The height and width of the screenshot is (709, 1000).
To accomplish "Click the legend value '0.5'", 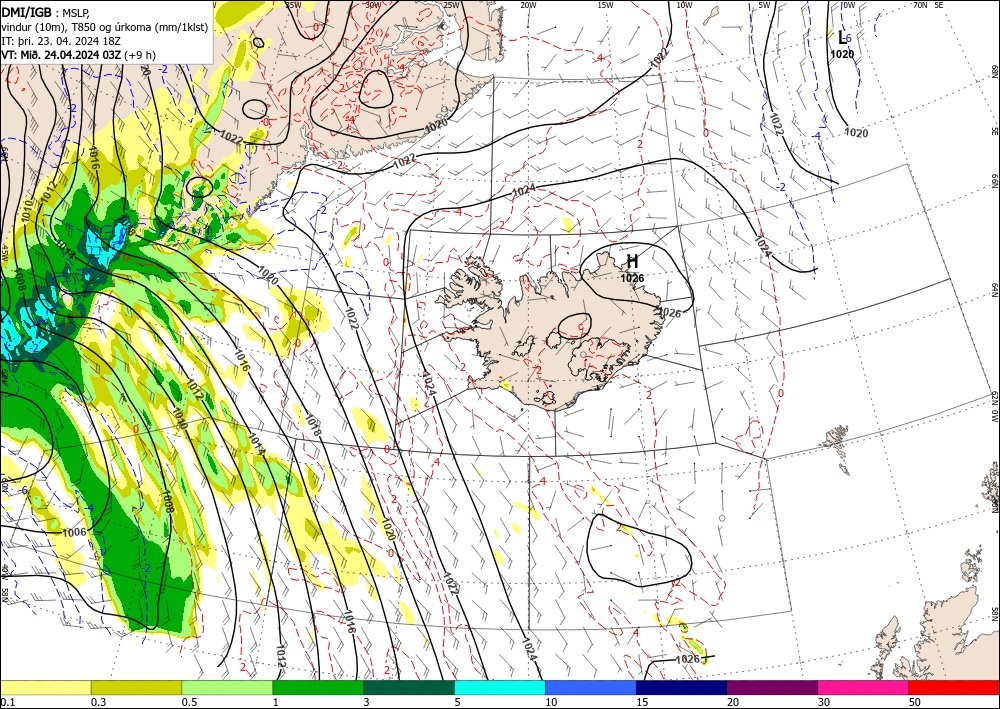I will click(x=189, y=702).
